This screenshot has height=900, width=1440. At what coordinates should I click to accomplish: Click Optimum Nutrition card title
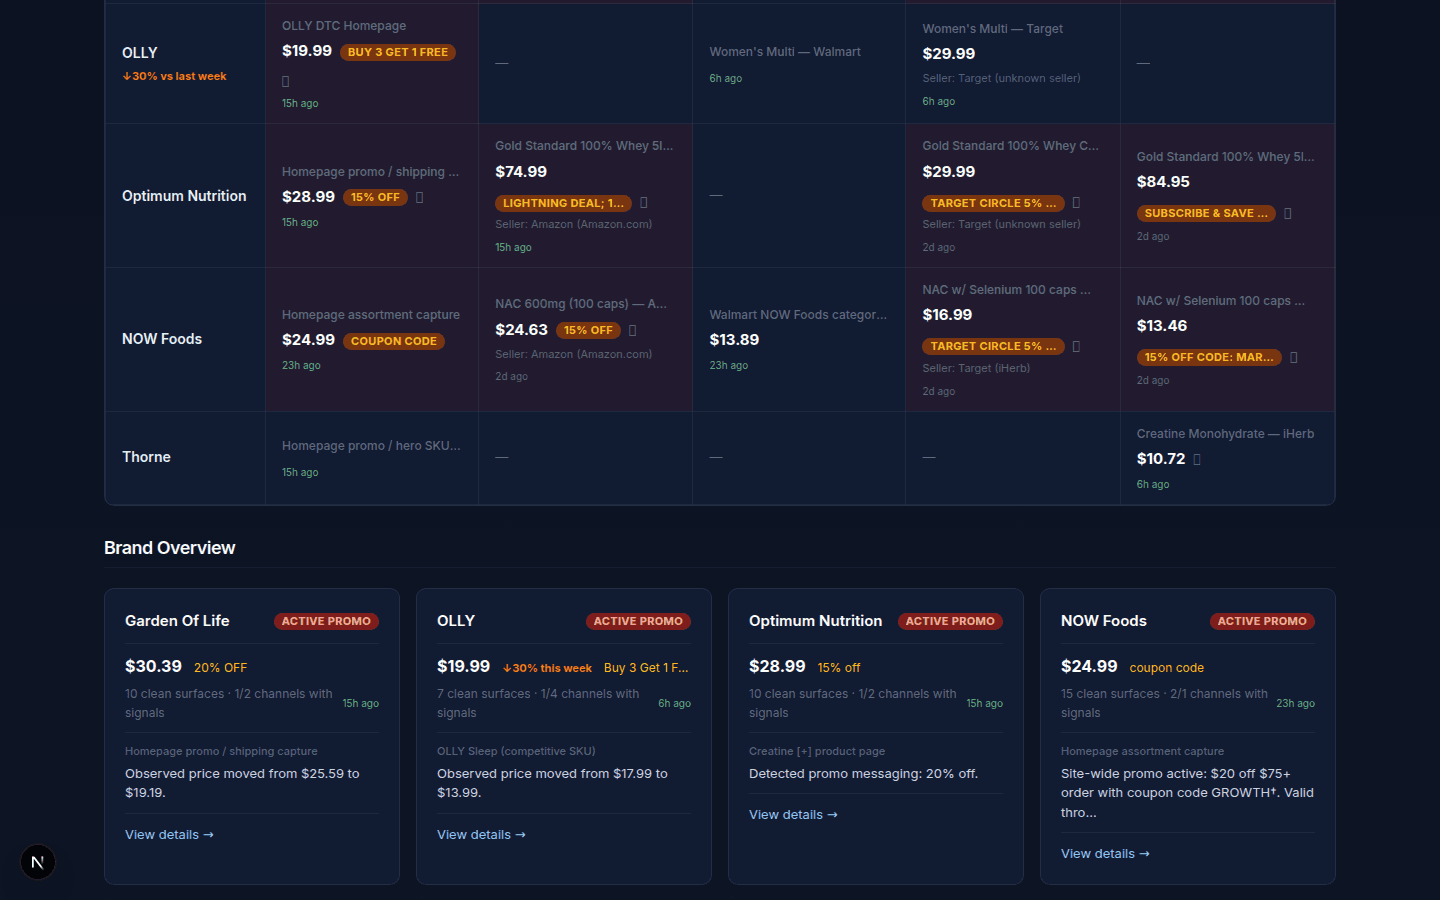[x=816, y=621]
